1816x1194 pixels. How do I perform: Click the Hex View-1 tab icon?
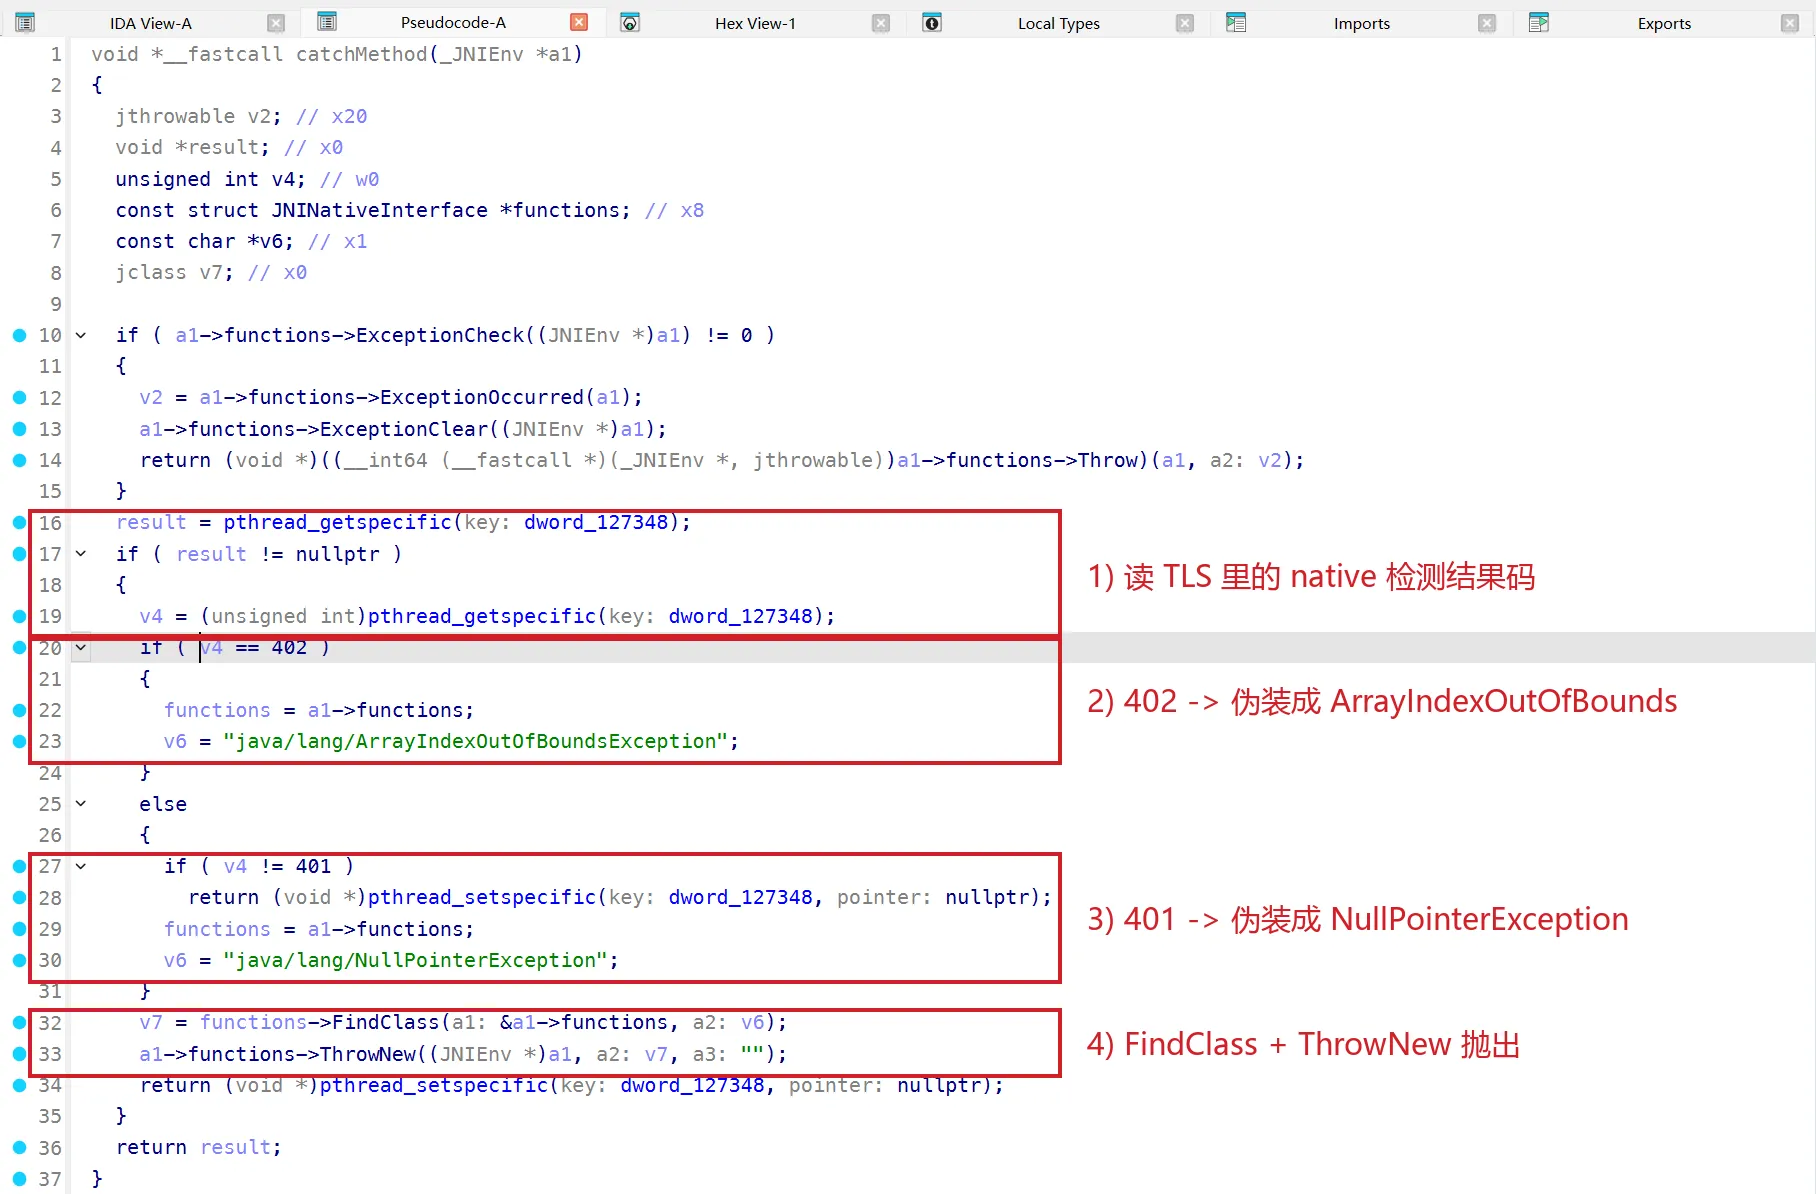point(630,22)
